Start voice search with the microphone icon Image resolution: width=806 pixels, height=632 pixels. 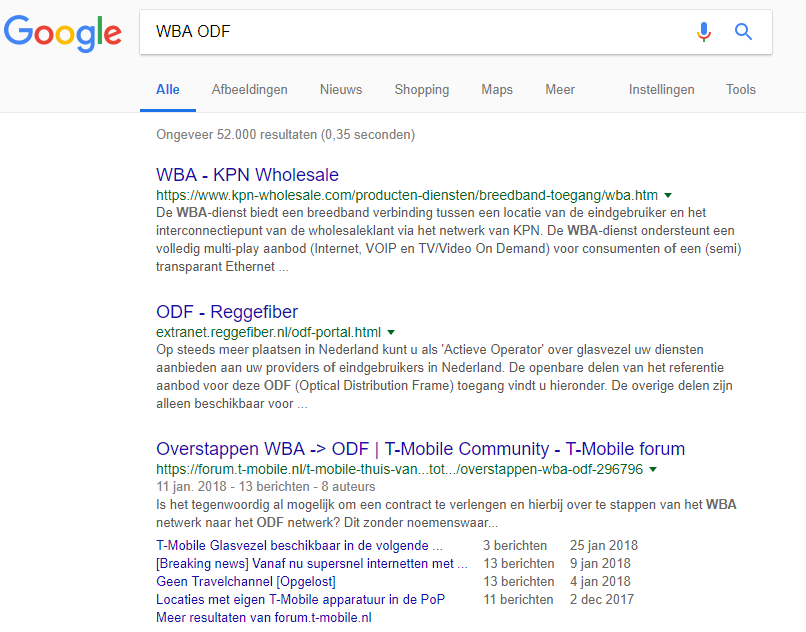coord(704,32)
